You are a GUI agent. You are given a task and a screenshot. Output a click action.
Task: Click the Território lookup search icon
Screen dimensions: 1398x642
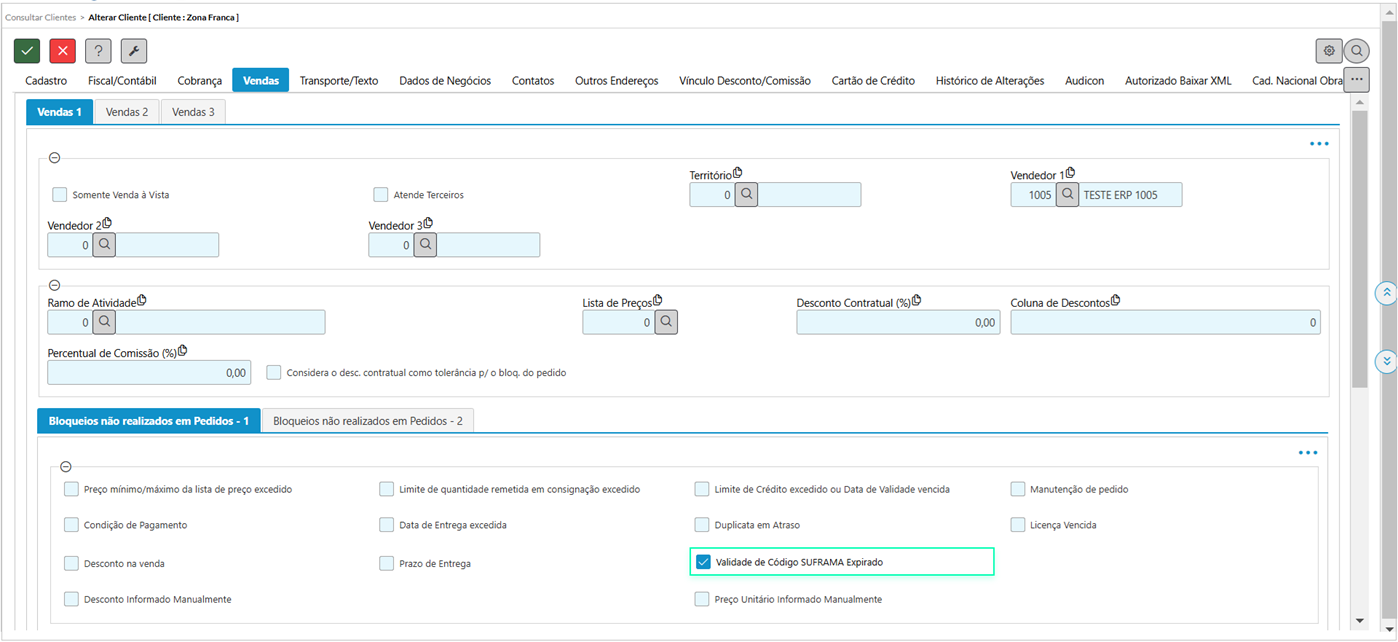[746, 195]
